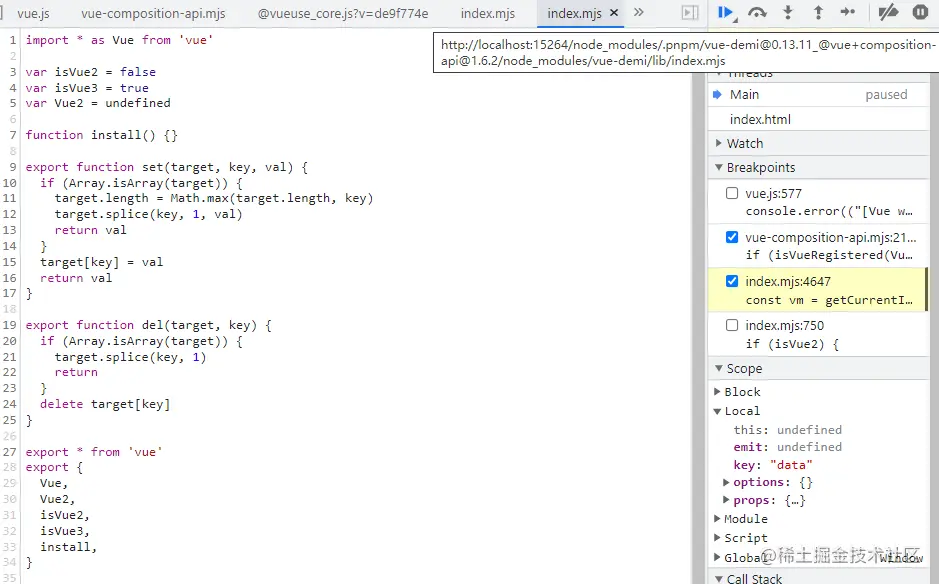Open breakpoint at vue.js:577

773,193
